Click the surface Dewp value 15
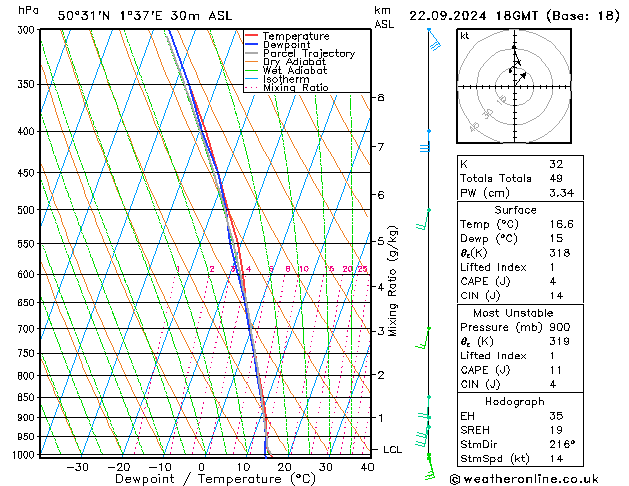The height and width of the screenshot is (486, 629). point(556,239)
